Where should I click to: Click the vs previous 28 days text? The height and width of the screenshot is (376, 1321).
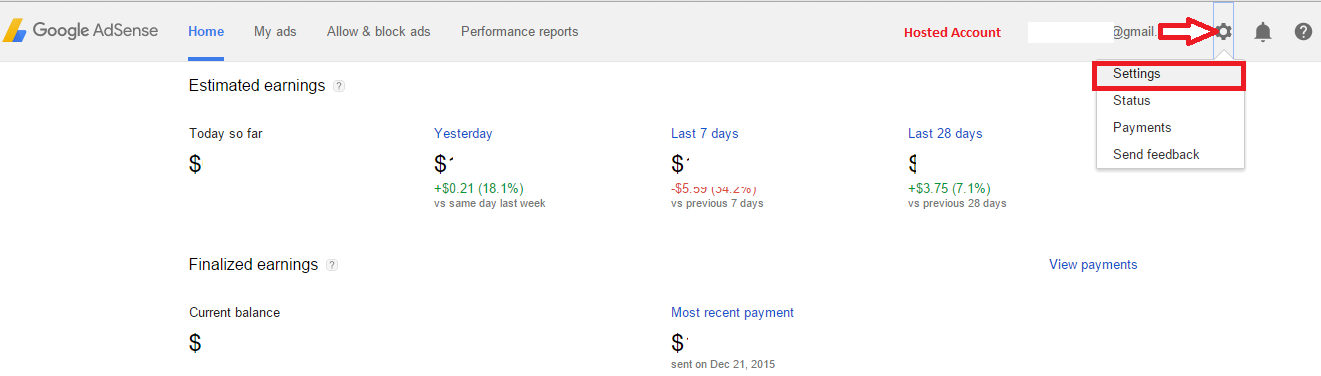coord(957,203)
